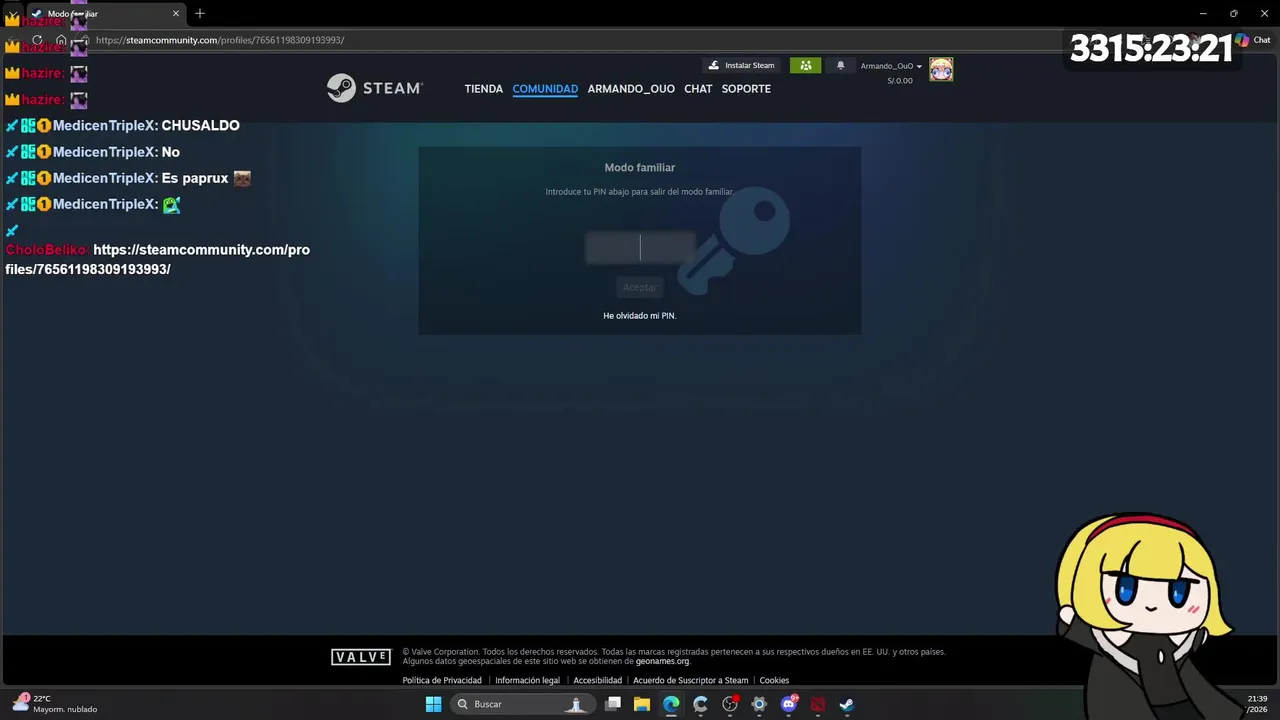1280x720 pixels.
Task: Click the 'He olvidado mi PIN' link
Action: pos(640,316)
